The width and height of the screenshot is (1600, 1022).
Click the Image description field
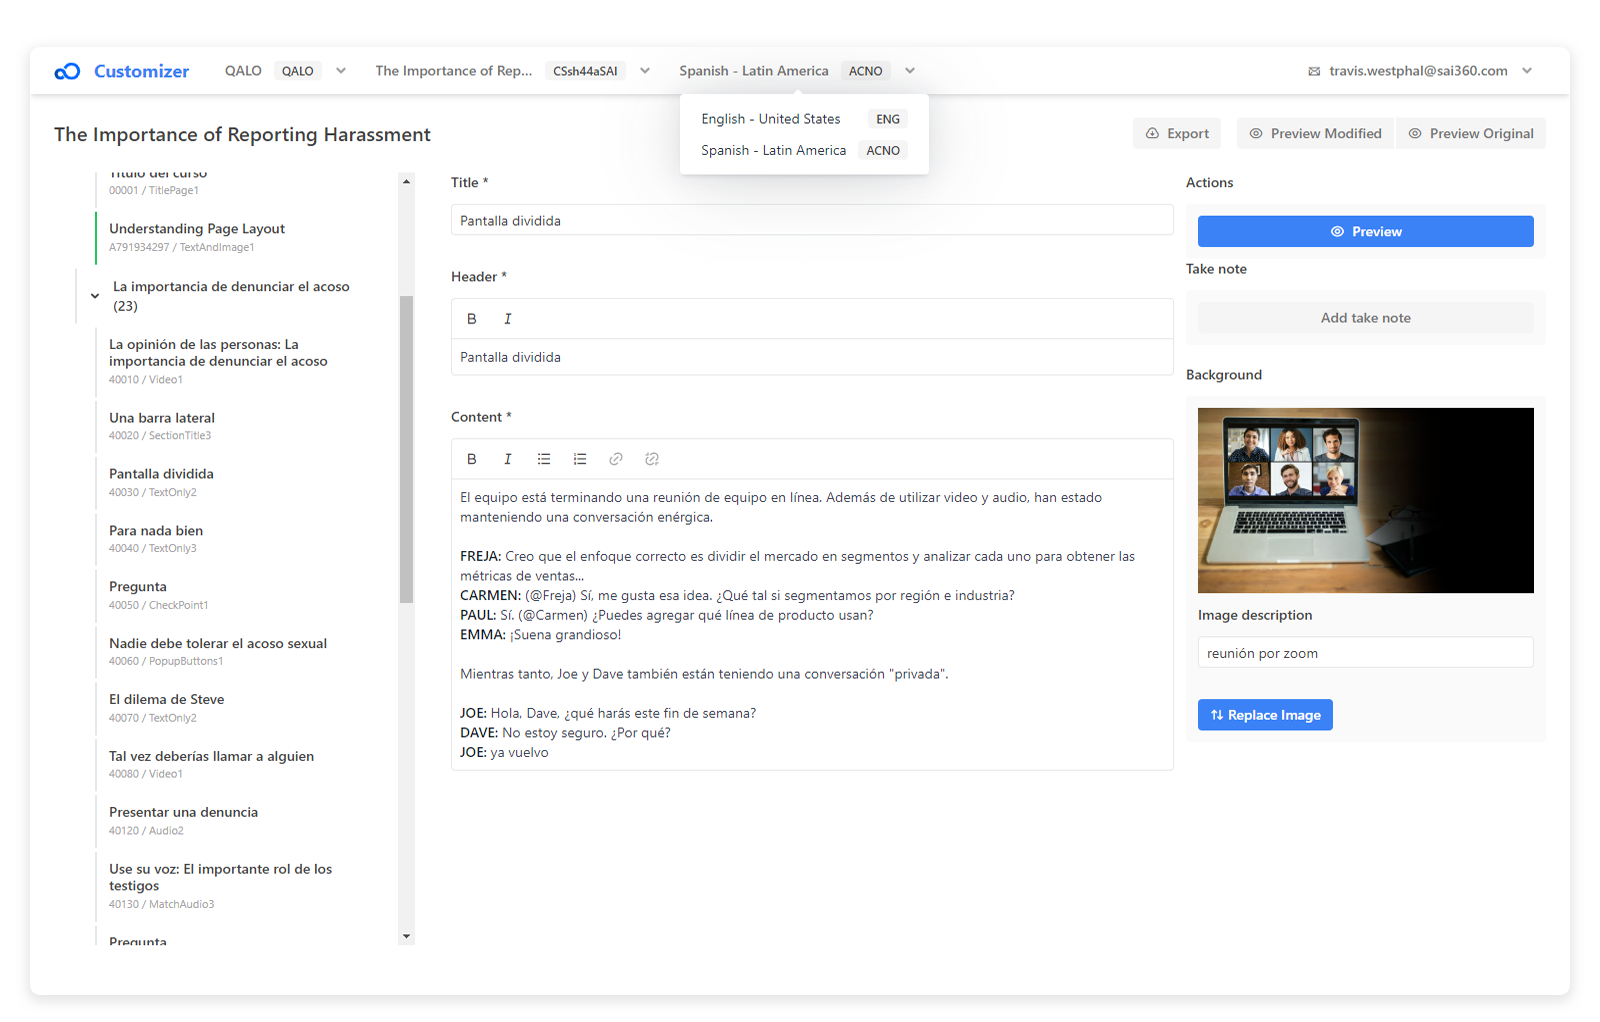coord(1366,653)
